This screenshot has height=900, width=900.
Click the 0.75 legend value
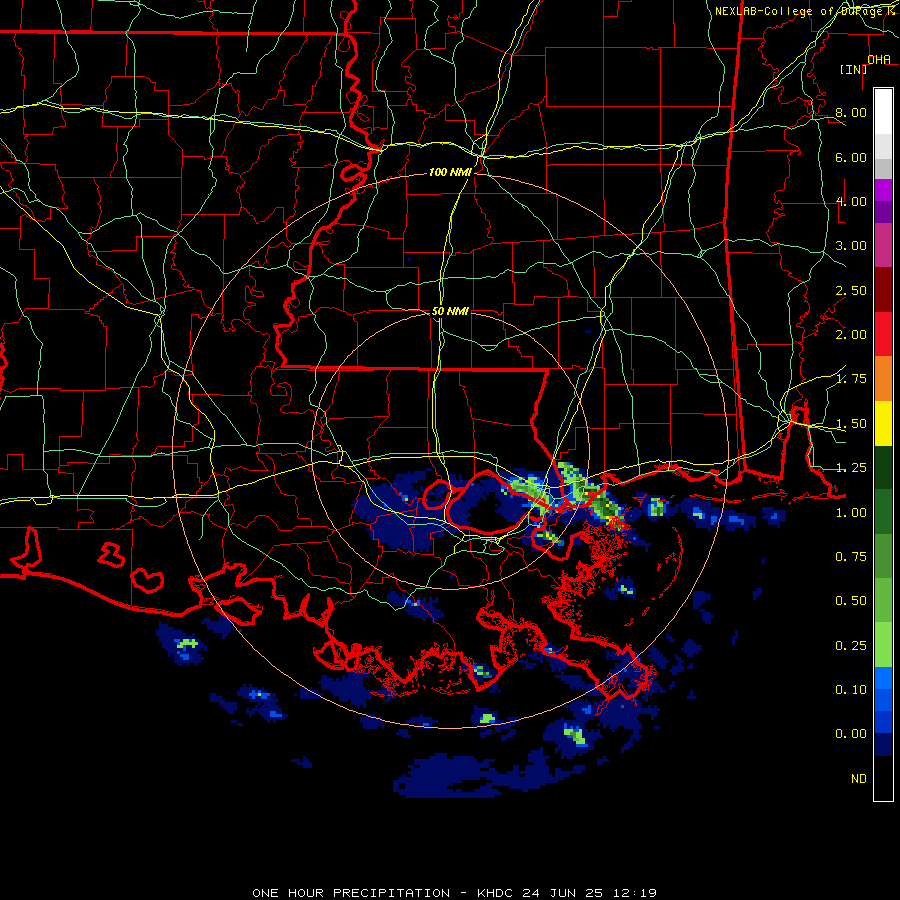[851, 557]
